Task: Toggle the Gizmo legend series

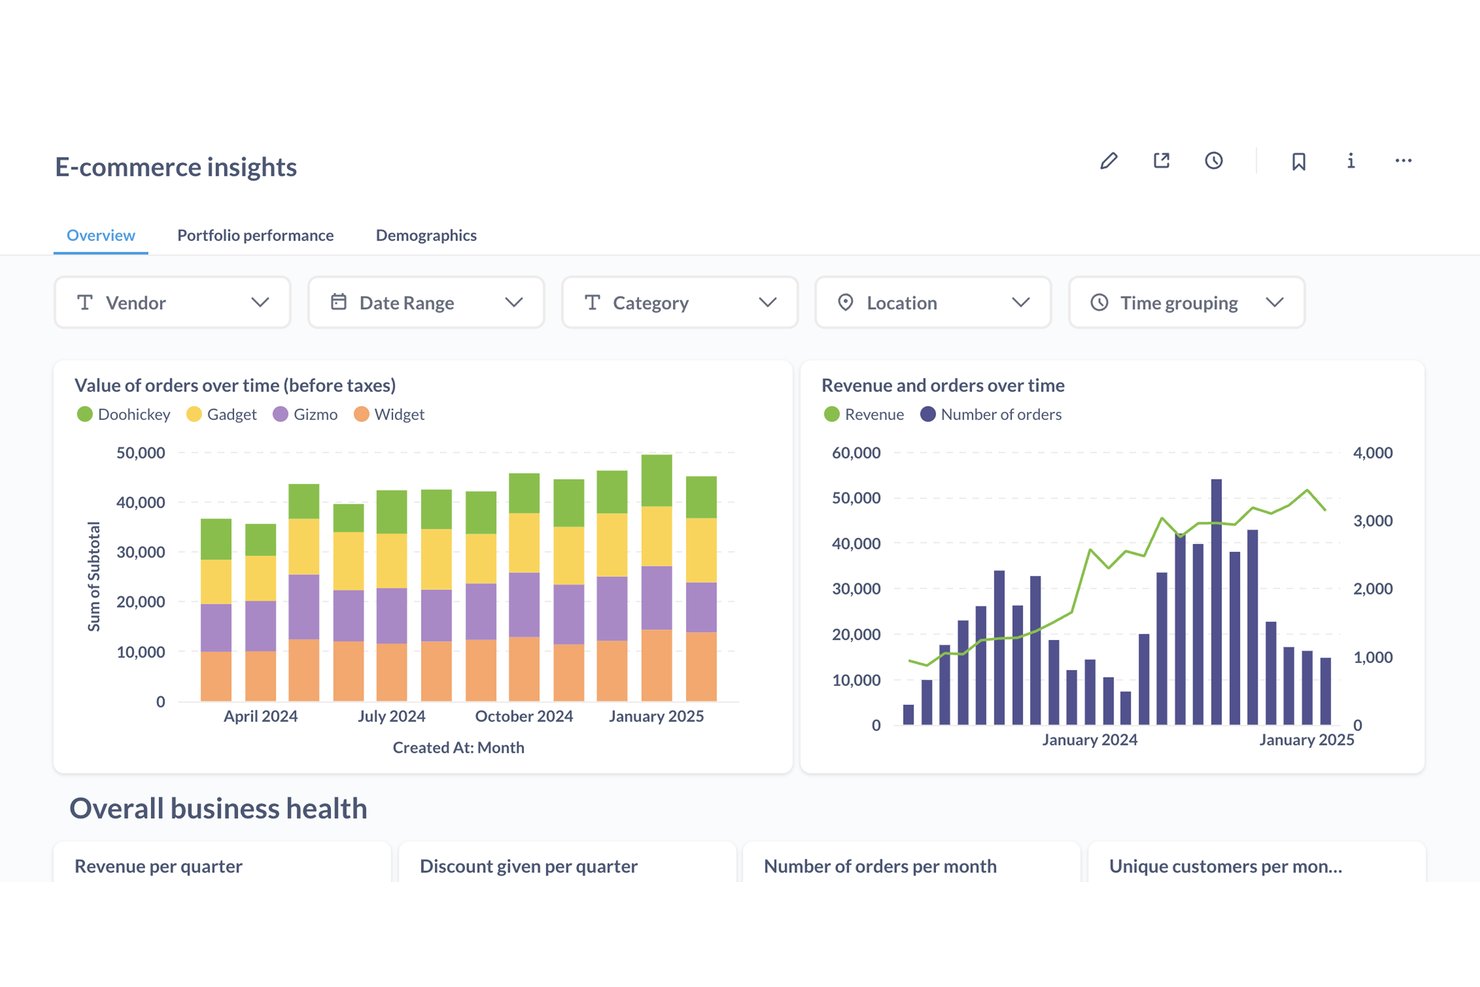Action: [x=306, y=414]
